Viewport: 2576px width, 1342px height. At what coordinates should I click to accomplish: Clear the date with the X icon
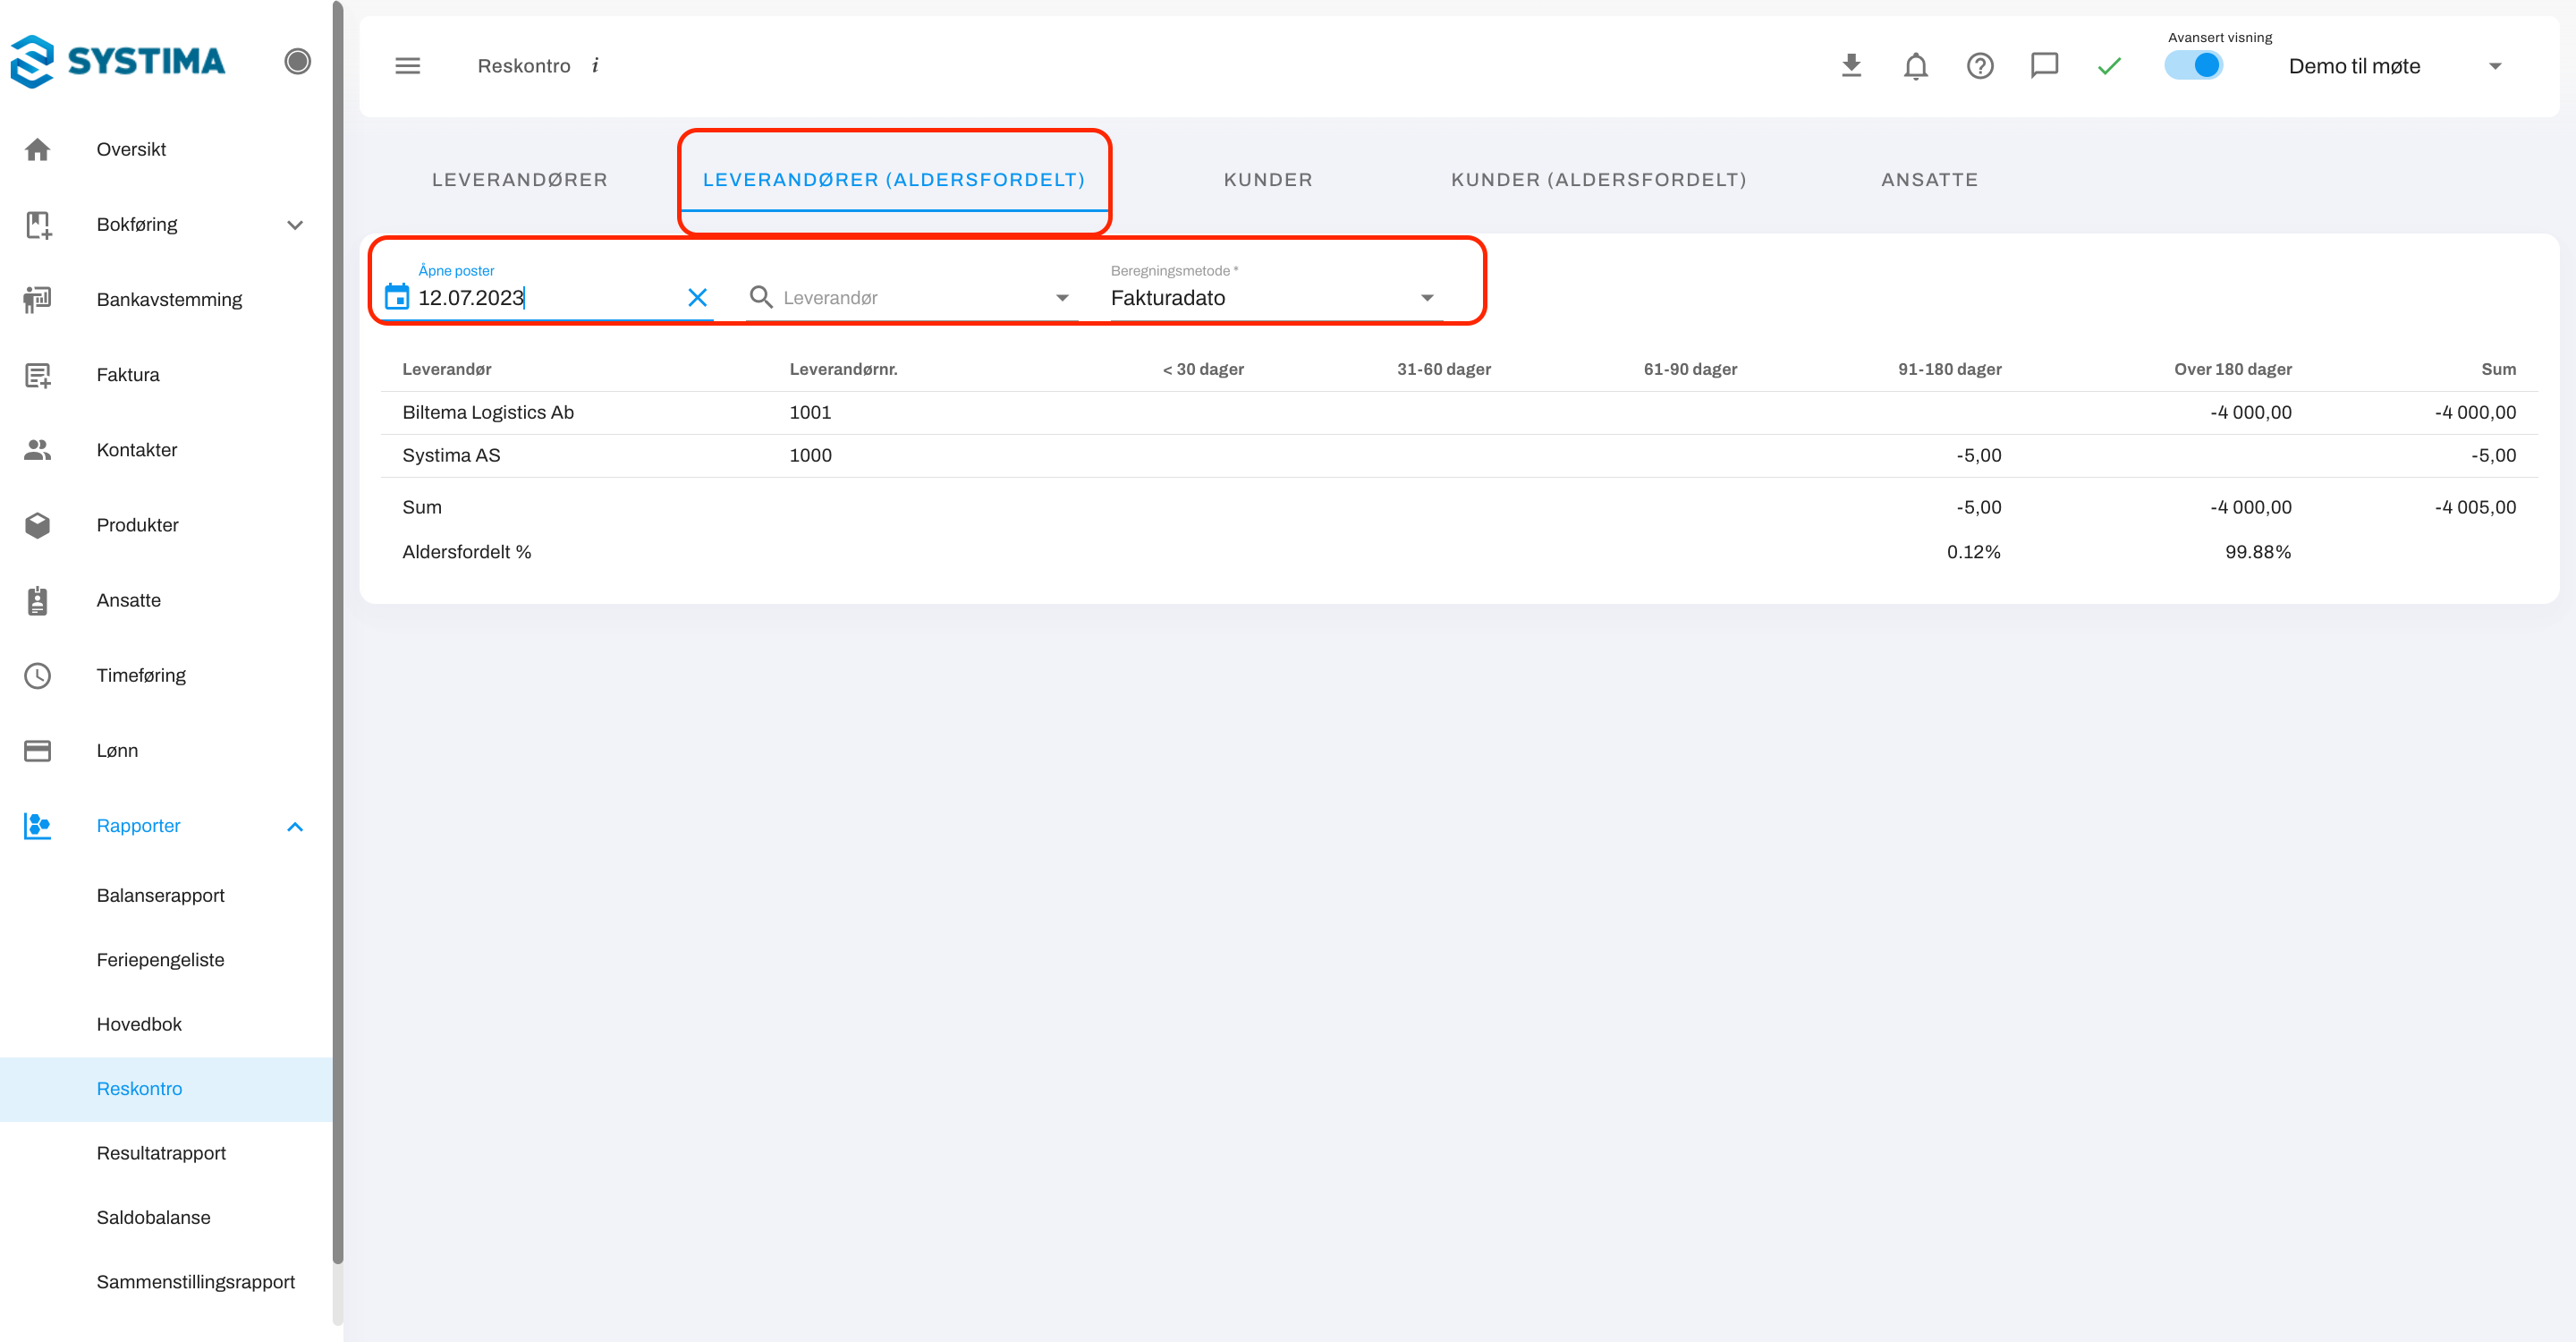pyautogui.click(x=697, y=297)
